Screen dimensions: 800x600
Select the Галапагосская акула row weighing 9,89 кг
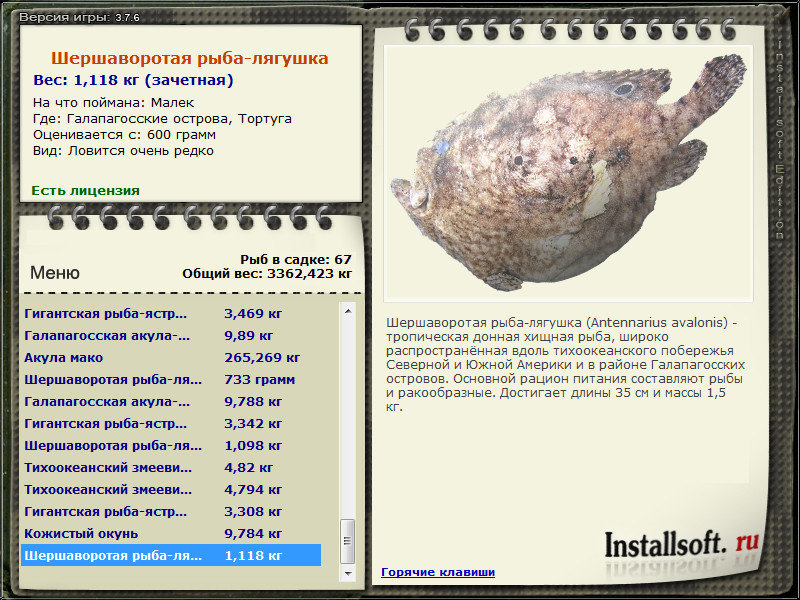click(171, 336)
